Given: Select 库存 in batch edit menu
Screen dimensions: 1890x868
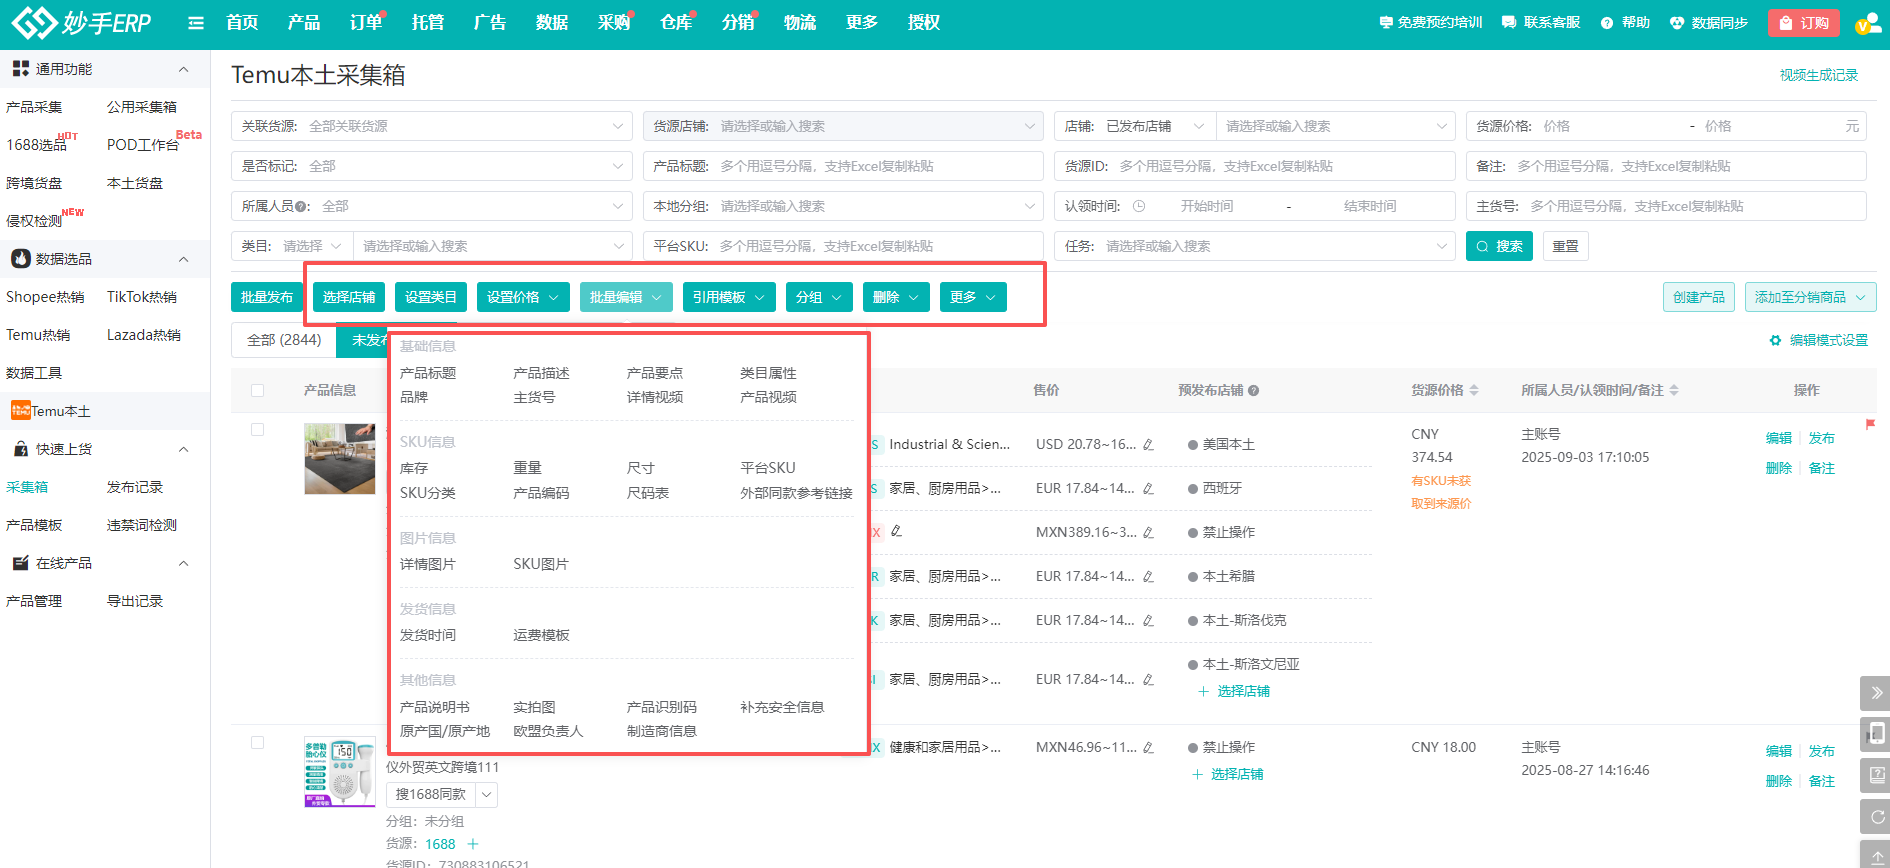Looking at the screenshot, I should coord(414,468).
